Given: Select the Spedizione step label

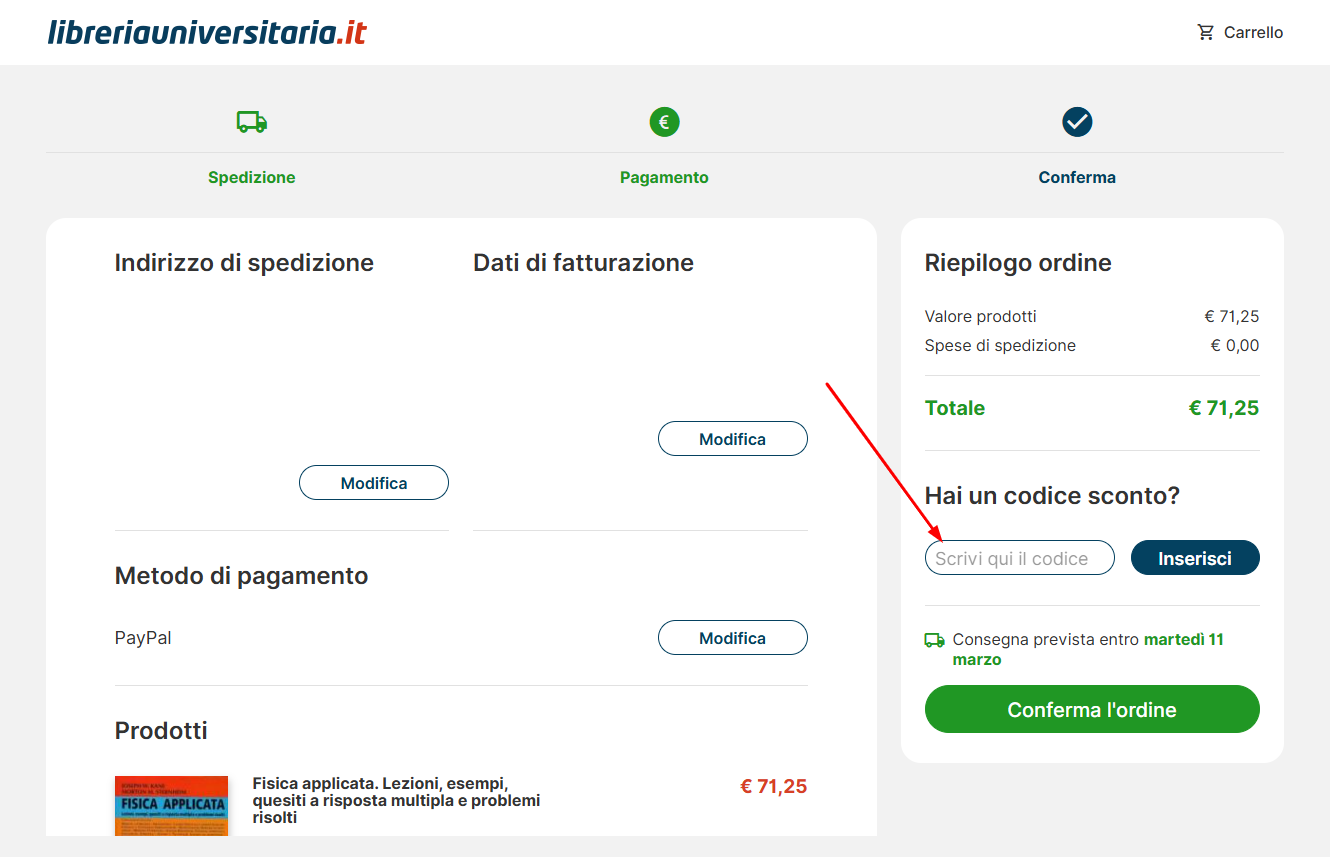Looking at the screenshot, I should point(251,177).
